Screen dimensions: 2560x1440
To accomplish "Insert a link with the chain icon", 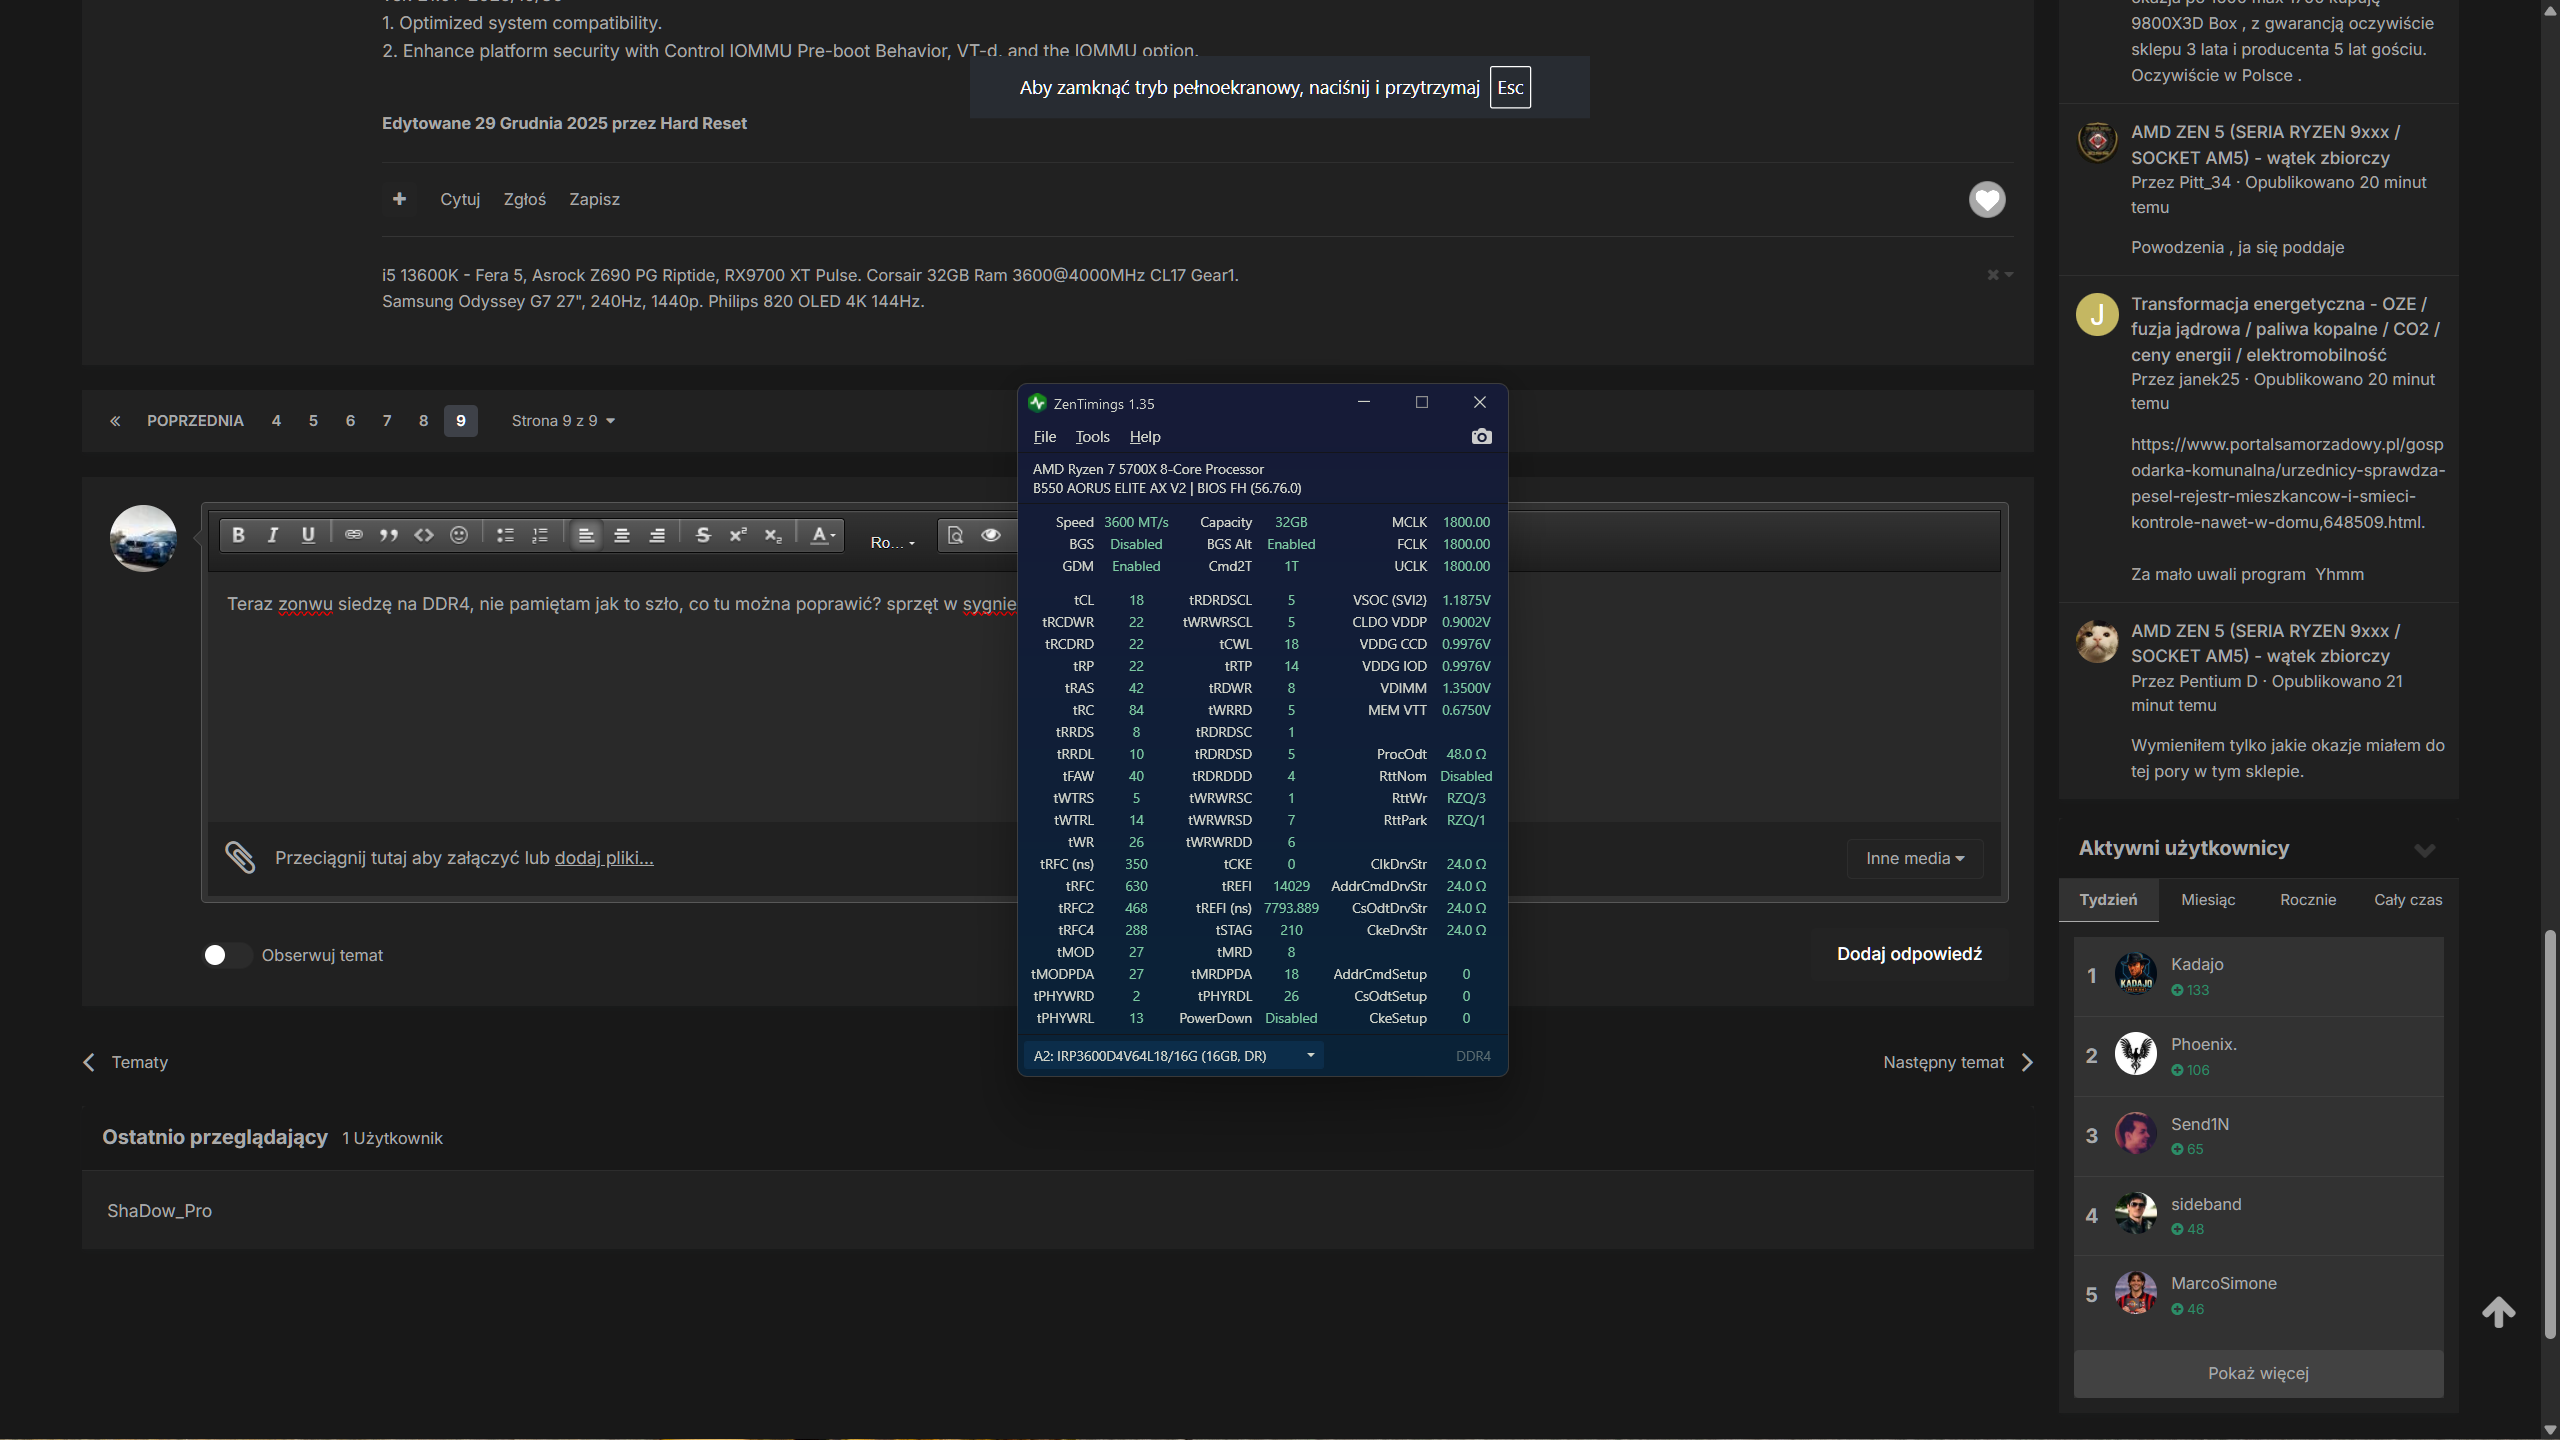I will coord(353,535).
